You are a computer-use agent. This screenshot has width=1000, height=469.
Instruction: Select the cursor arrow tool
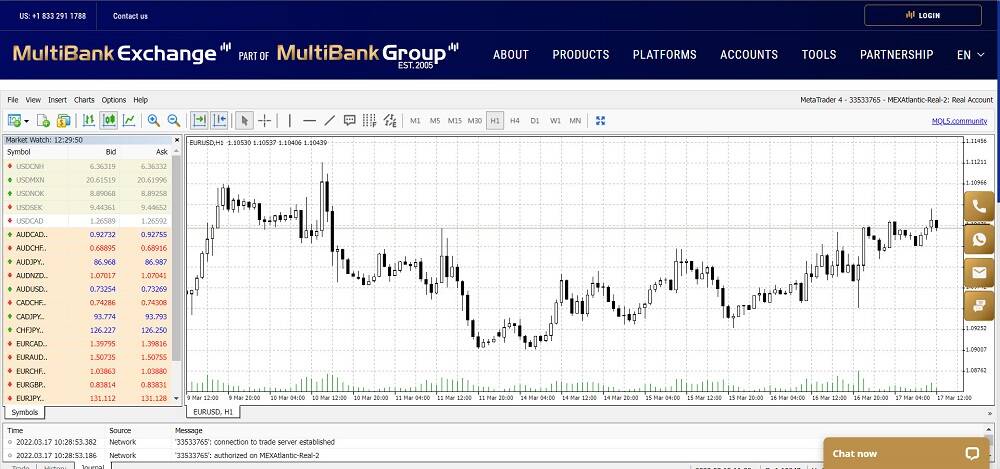[x=244, y=120]
